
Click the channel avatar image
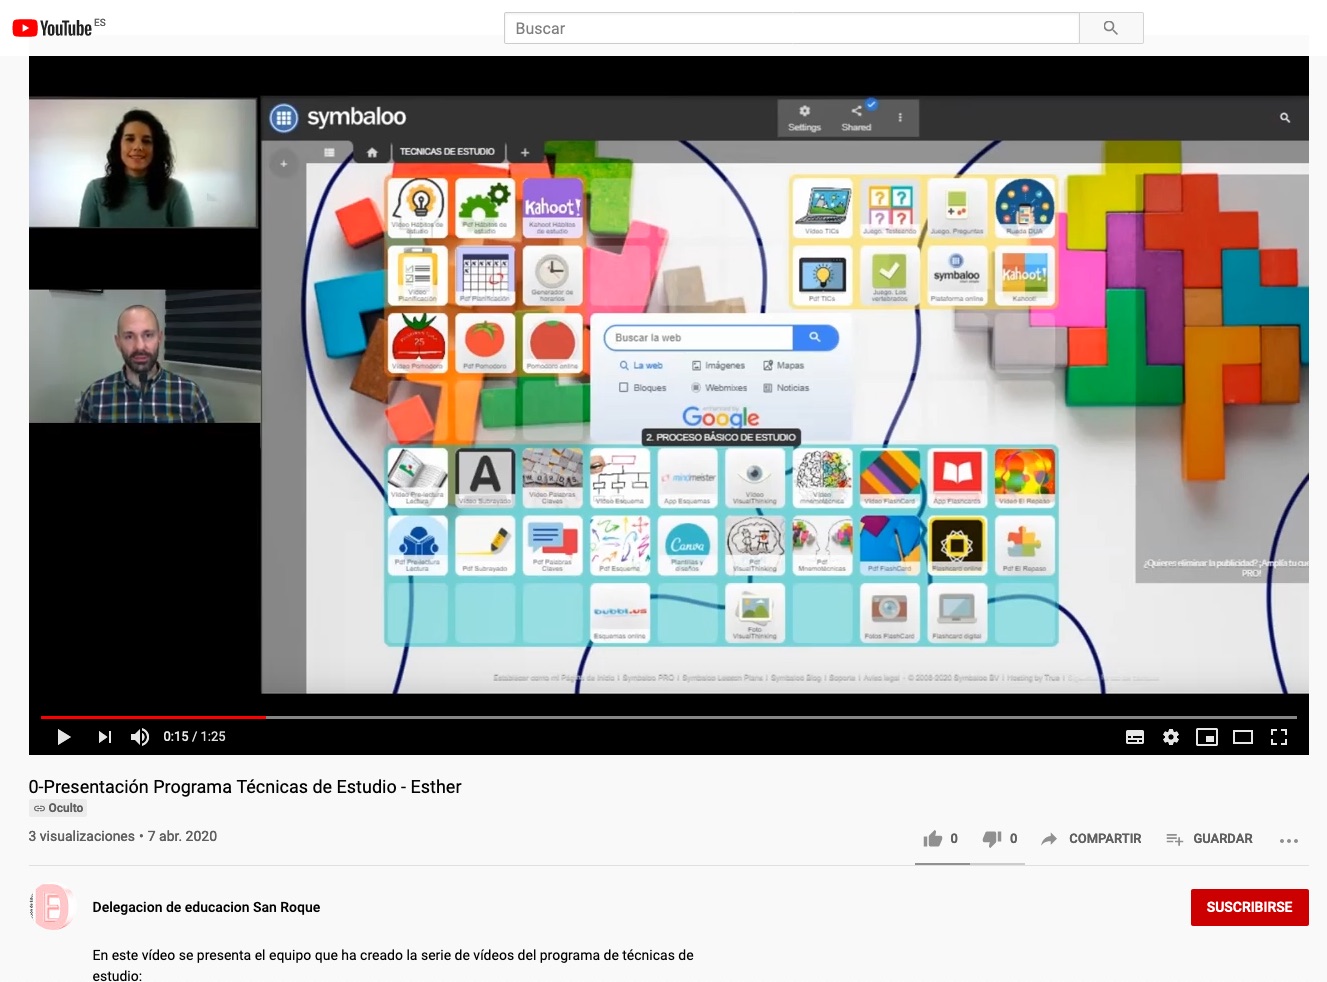(52, 907)
